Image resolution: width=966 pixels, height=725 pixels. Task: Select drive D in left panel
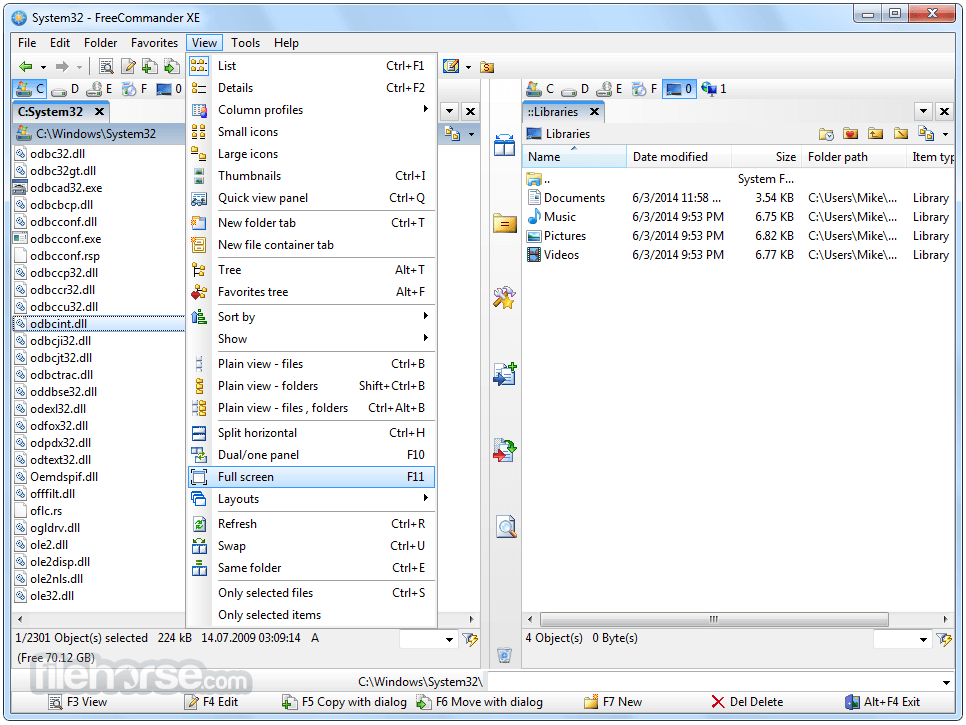click(65, 89)
